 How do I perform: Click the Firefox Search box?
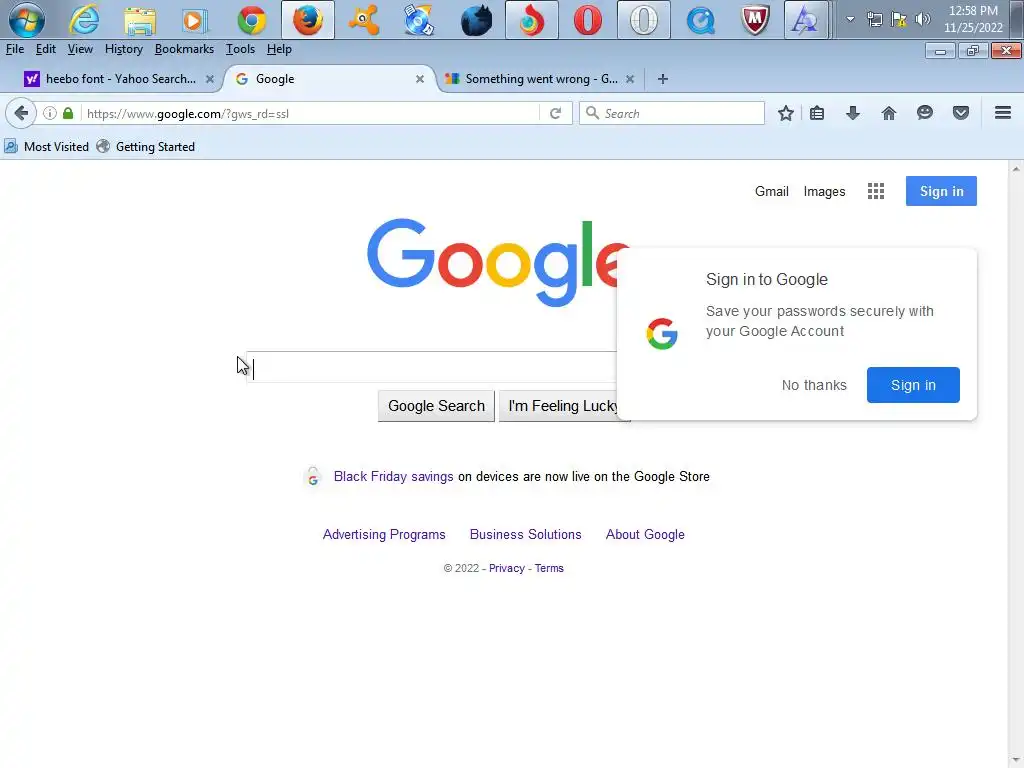point(672,113)
